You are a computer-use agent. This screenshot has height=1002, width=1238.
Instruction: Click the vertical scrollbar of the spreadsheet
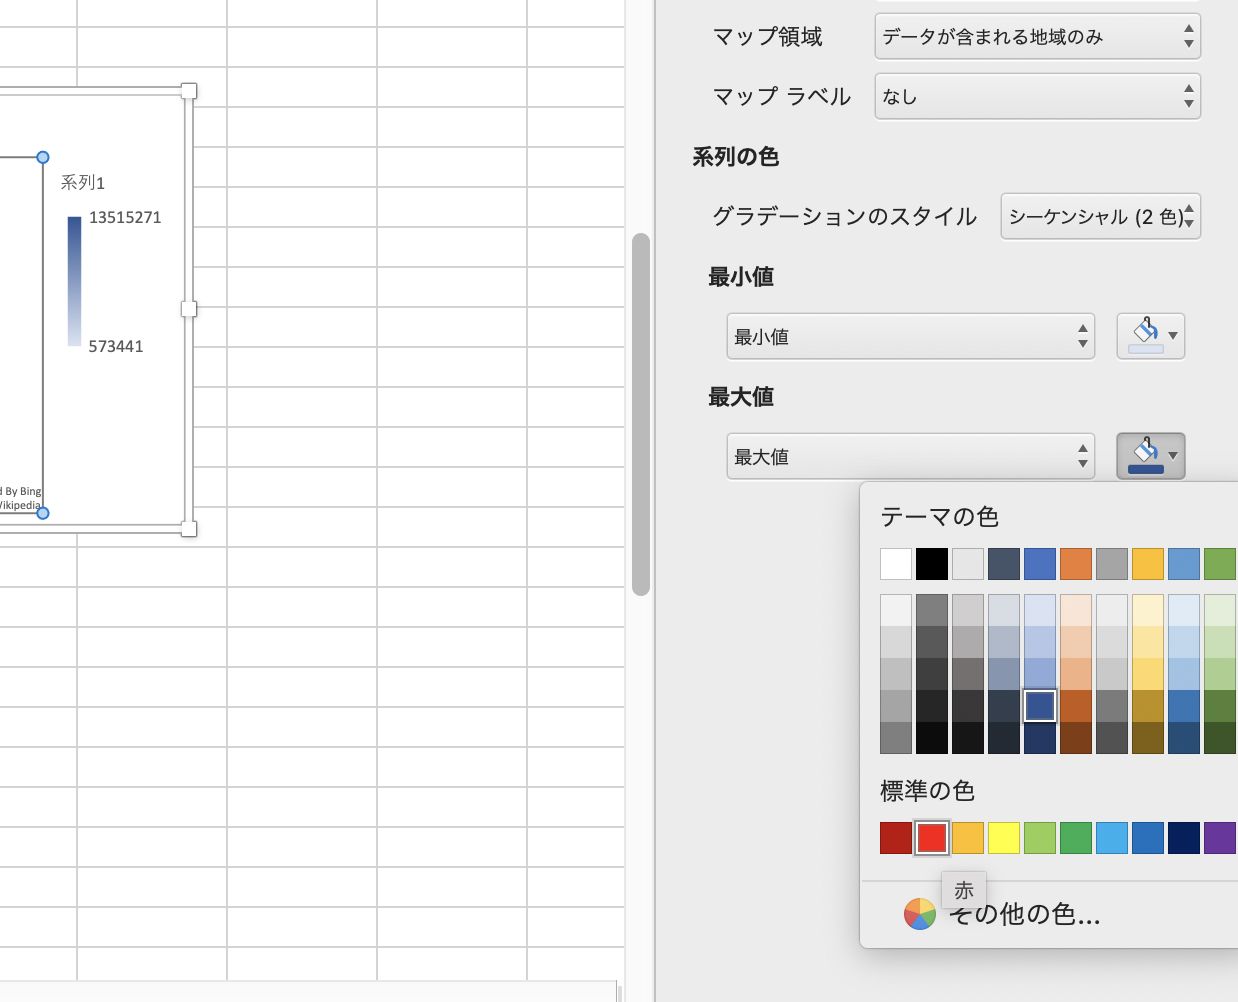click(641, 414)
